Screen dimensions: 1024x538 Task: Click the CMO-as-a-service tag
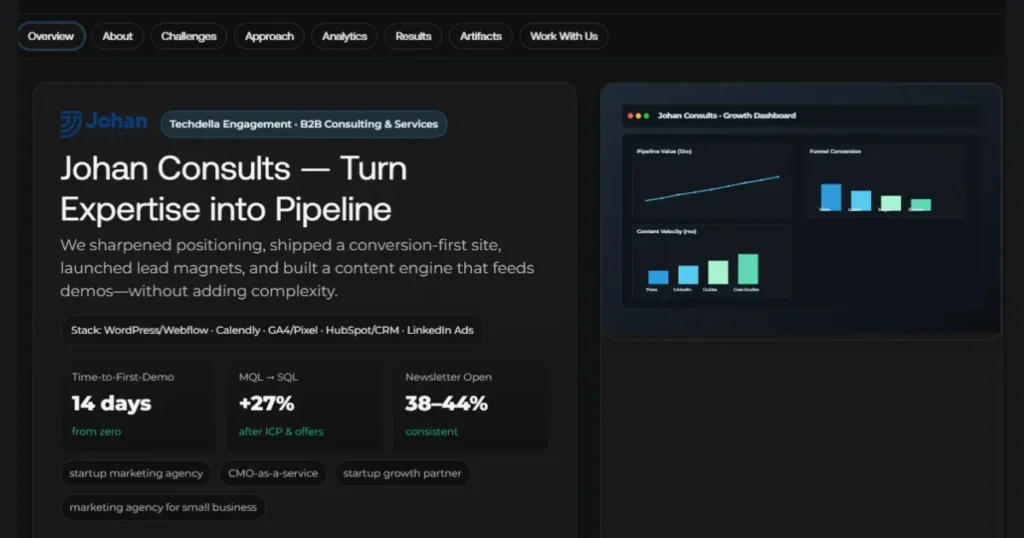(273, 473)
